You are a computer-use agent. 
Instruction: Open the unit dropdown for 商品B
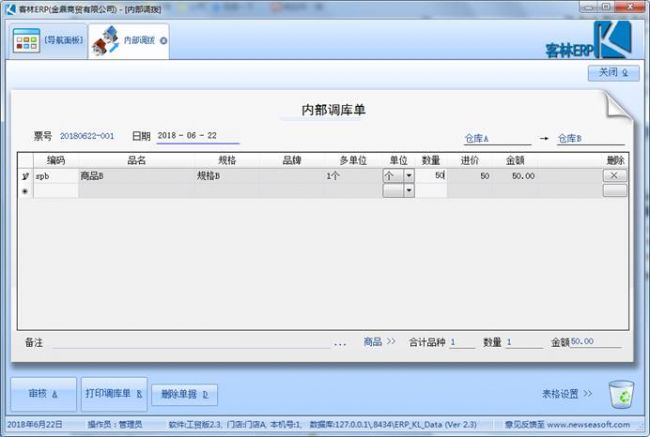point(408,176)
